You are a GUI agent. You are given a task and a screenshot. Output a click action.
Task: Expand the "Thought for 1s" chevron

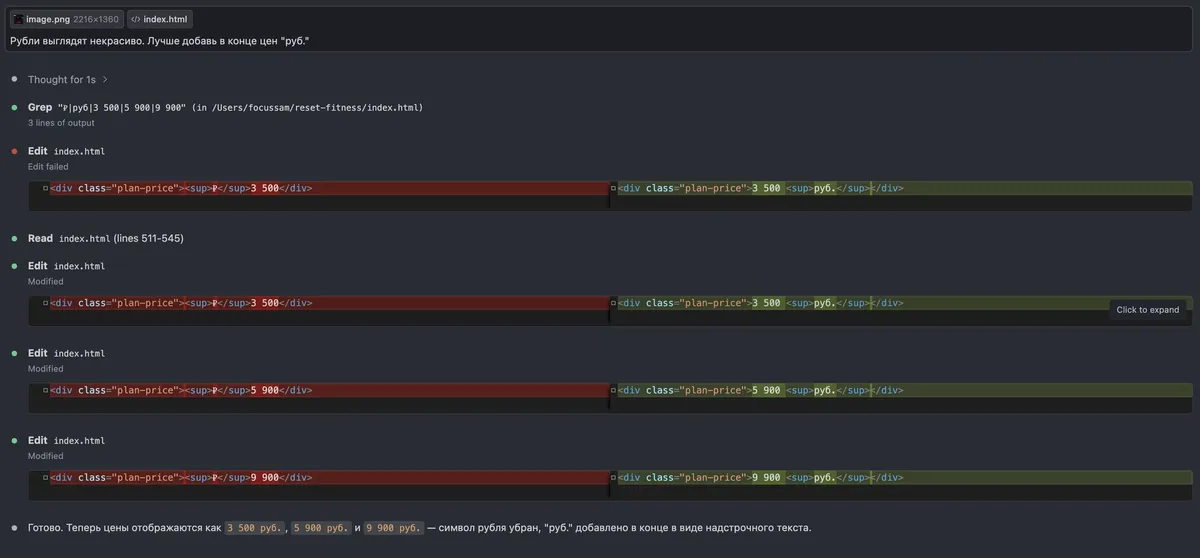[x=105, y=79]
